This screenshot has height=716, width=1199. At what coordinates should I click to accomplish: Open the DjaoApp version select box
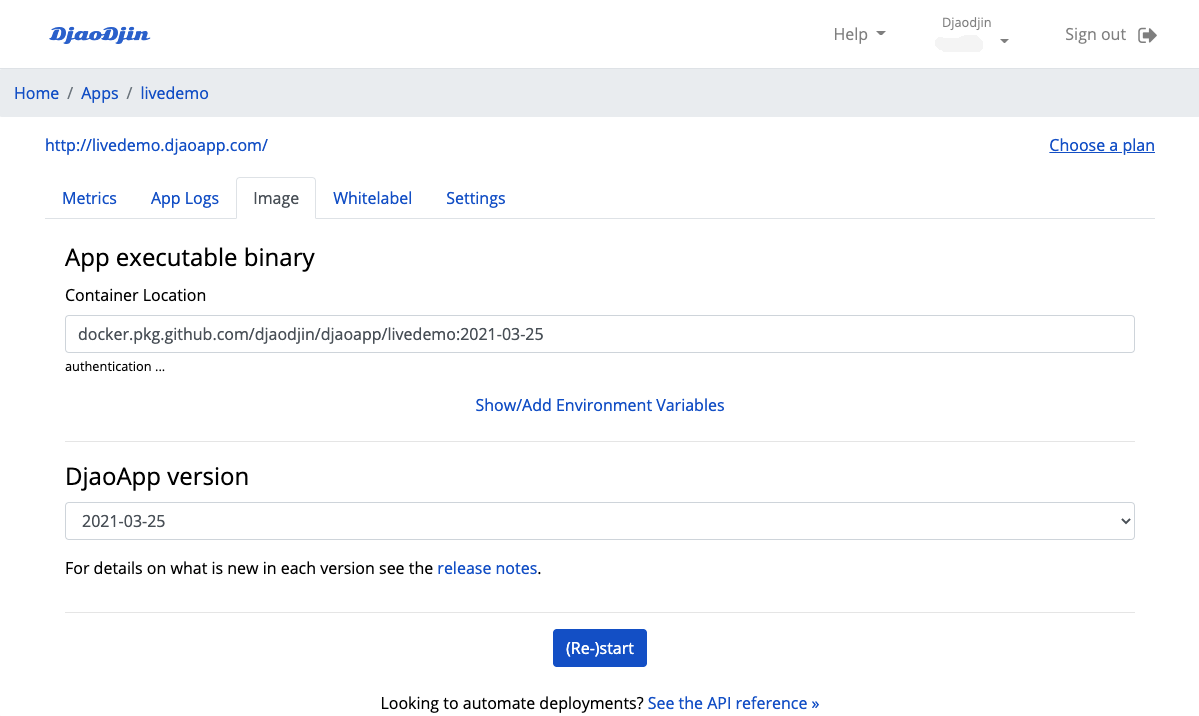(600, 521)
